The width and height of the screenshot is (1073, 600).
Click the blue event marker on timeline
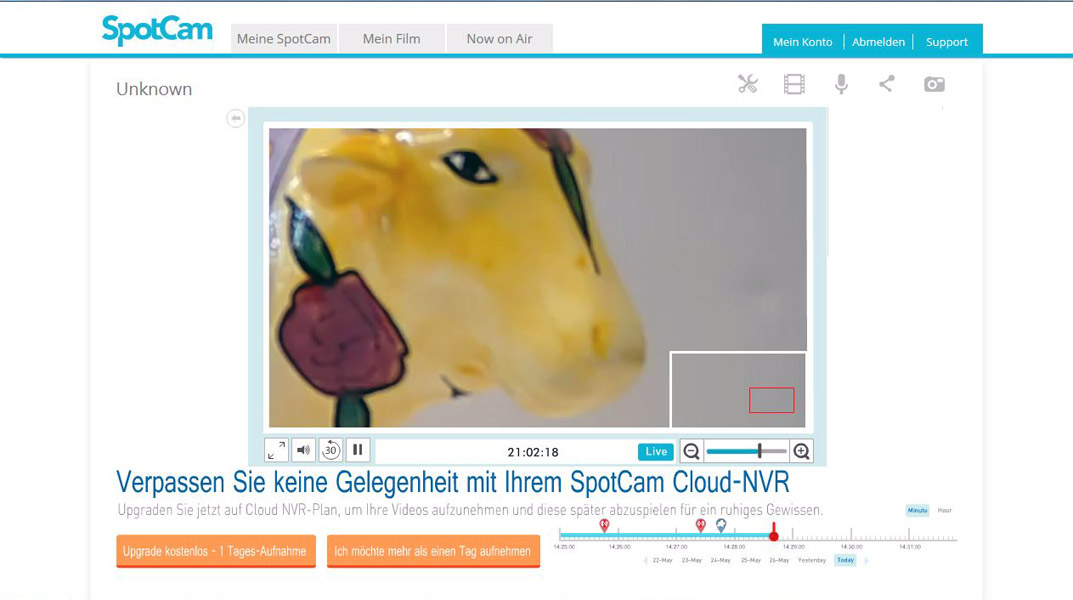pyautogui.click(x=721, y=525)
